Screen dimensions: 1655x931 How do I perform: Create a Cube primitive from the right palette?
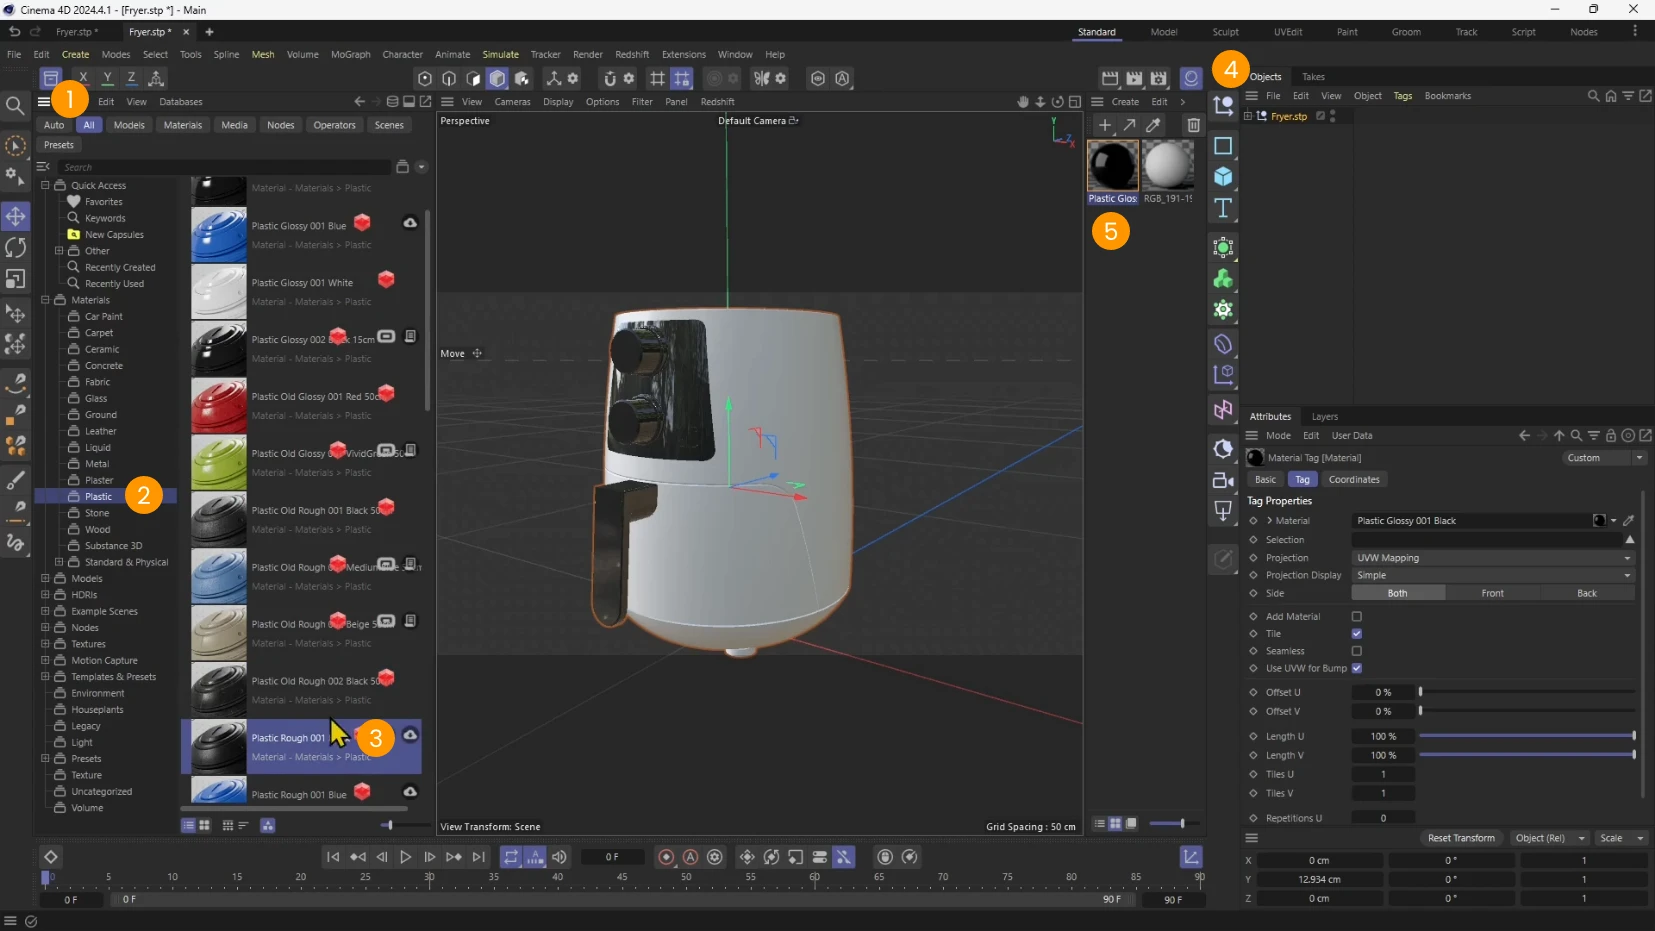coord(1224,178)
